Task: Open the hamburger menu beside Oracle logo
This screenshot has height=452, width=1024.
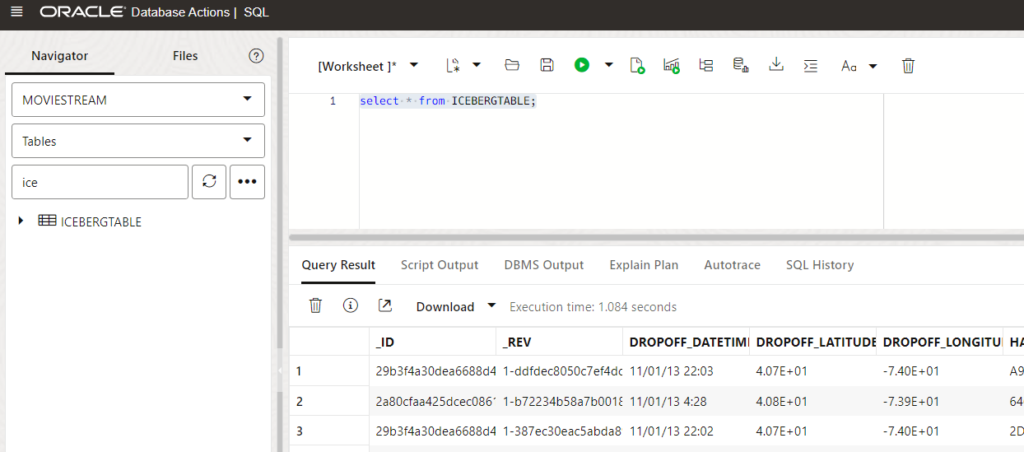Action: [16, 12]
